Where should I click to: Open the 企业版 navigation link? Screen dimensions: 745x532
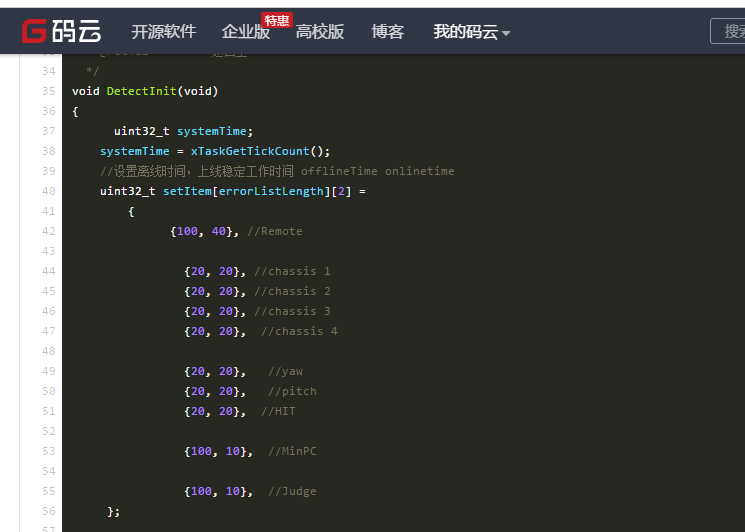point(246,32)
